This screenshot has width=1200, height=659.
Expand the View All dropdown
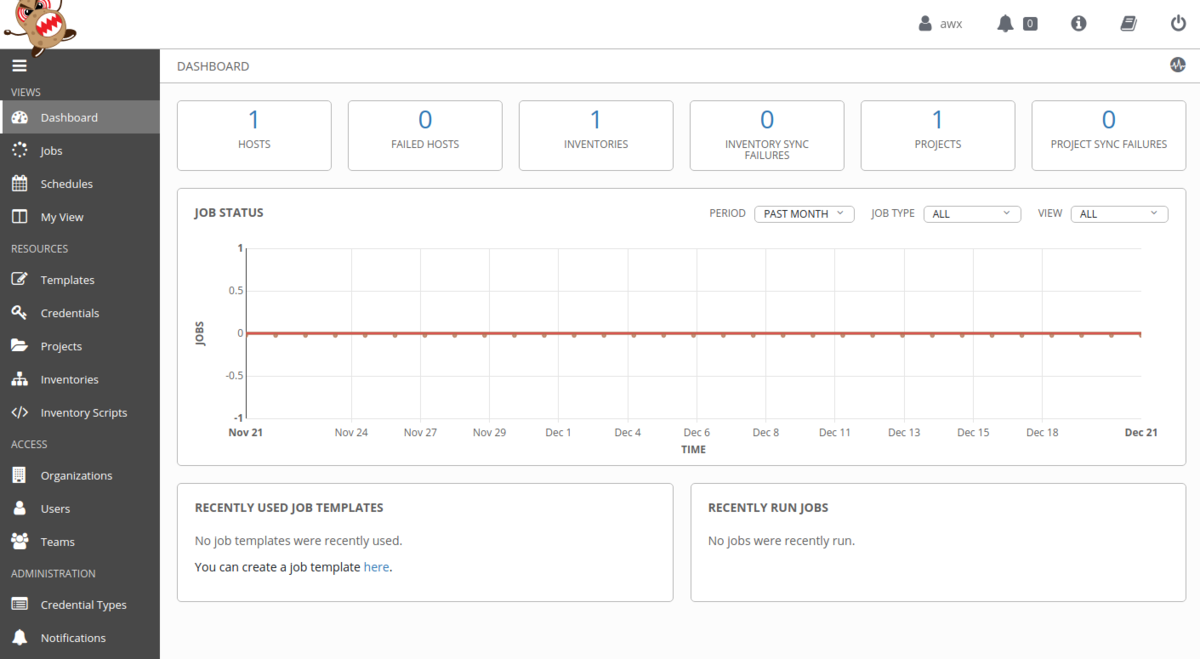coord(1119,214)
